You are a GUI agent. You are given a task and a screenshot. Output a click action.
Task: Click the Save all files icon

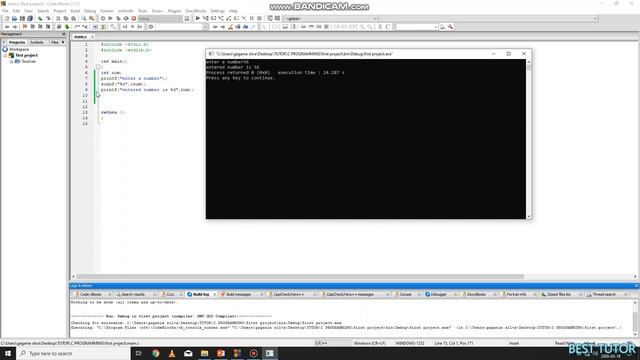click(x=30, y=18)
